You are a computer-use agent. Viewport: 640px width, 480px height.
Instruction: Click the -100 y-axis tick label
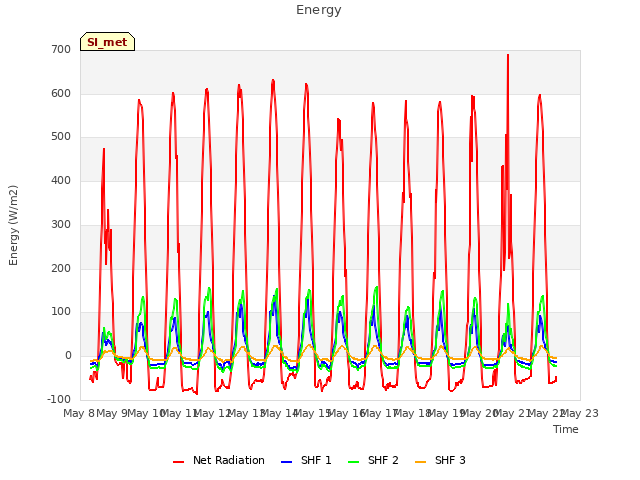point(59,400)
